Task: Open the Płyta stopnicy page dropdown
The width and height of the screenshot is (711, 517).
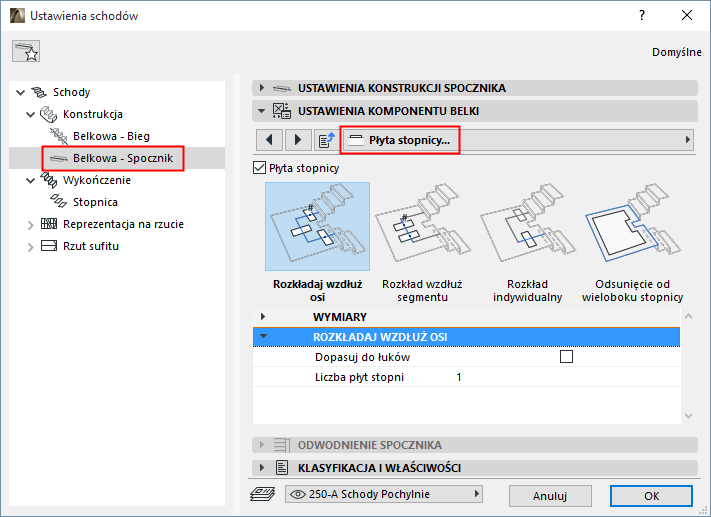Action: (519, 140)
